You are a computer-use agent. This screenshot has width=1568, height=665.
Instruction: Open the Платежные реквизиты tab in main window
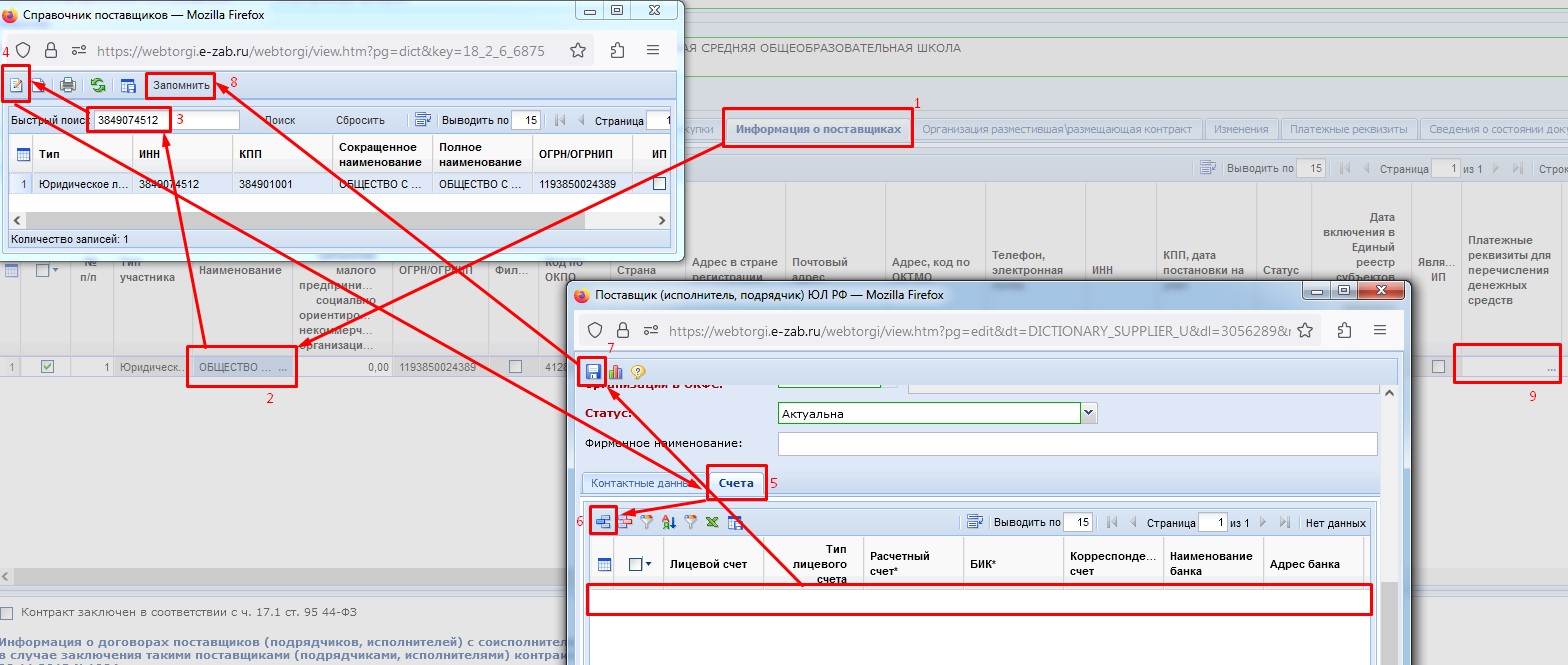coord(1349,129)
